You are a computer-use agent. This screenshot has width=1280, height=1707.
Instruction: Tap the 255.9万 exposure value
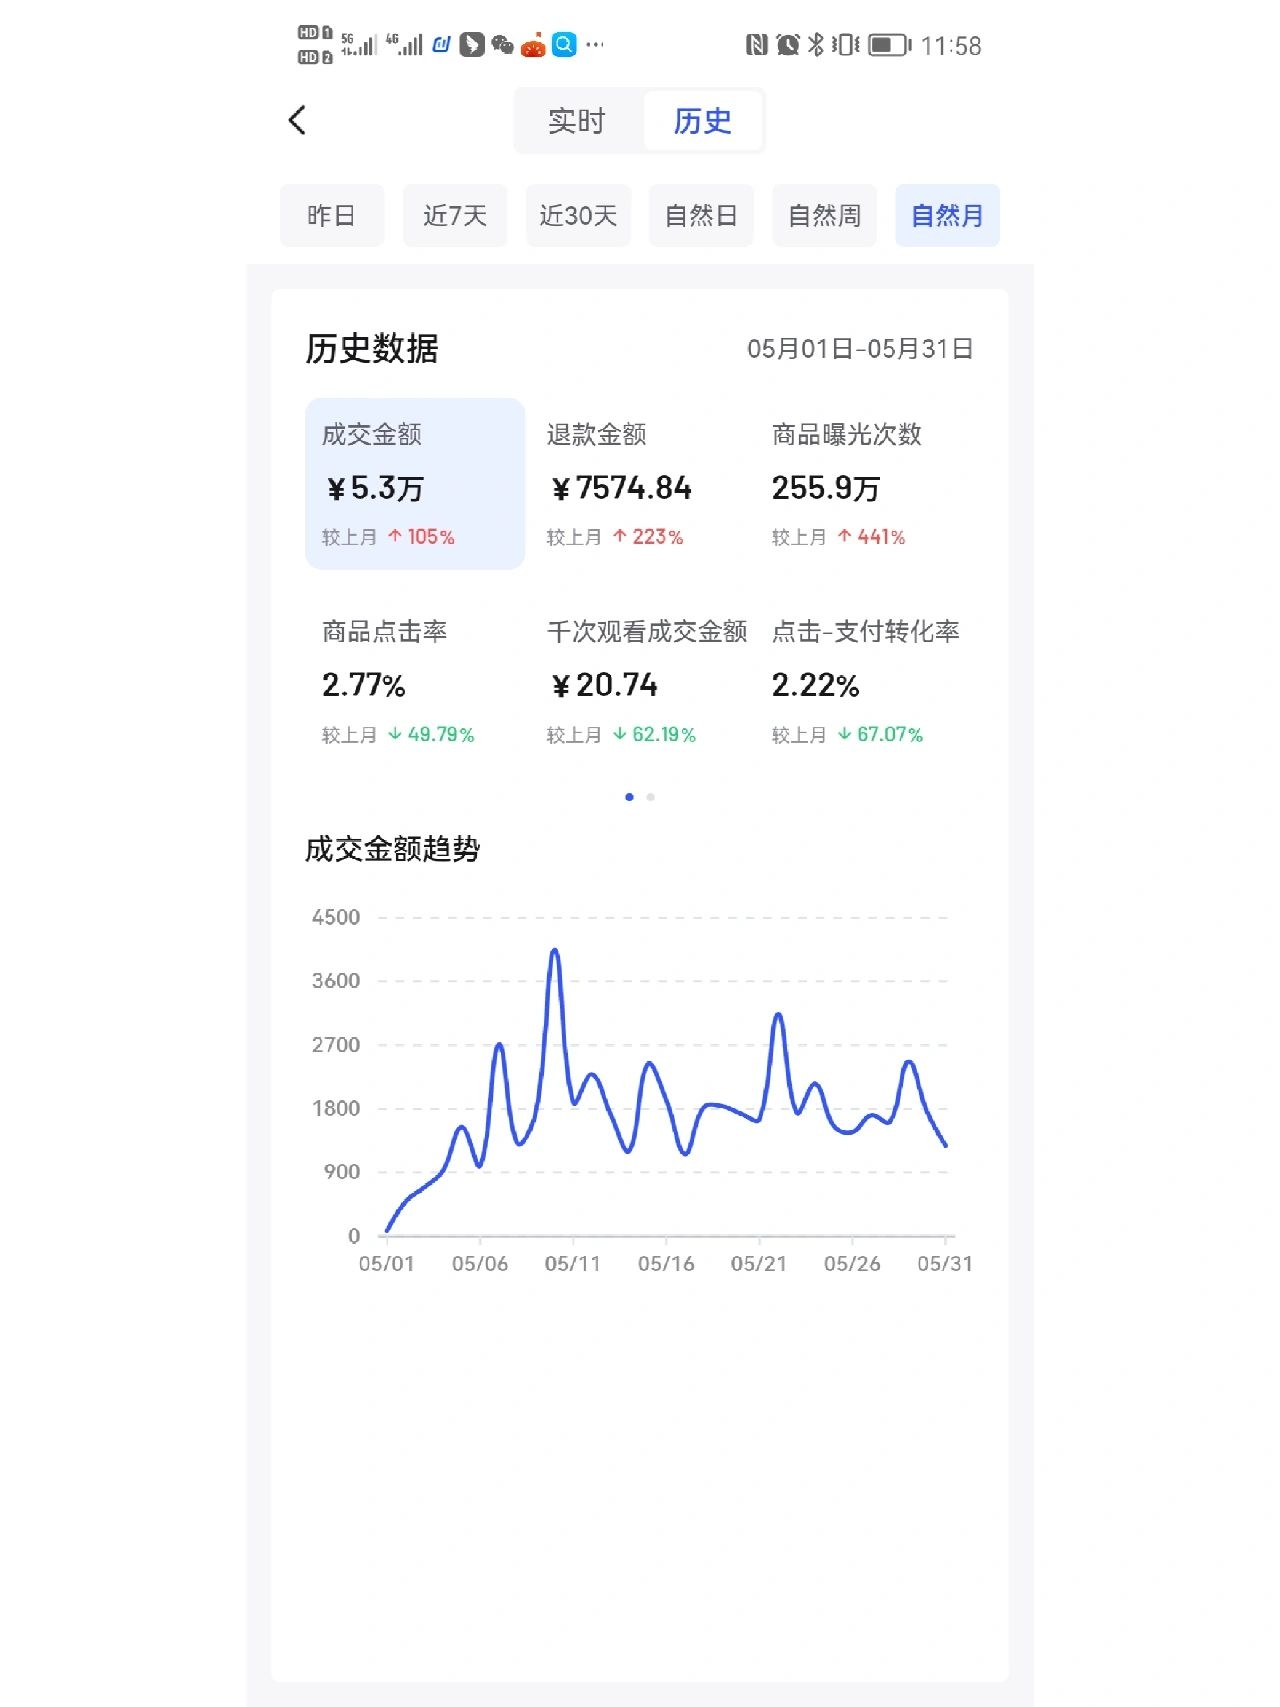point(826,488)
